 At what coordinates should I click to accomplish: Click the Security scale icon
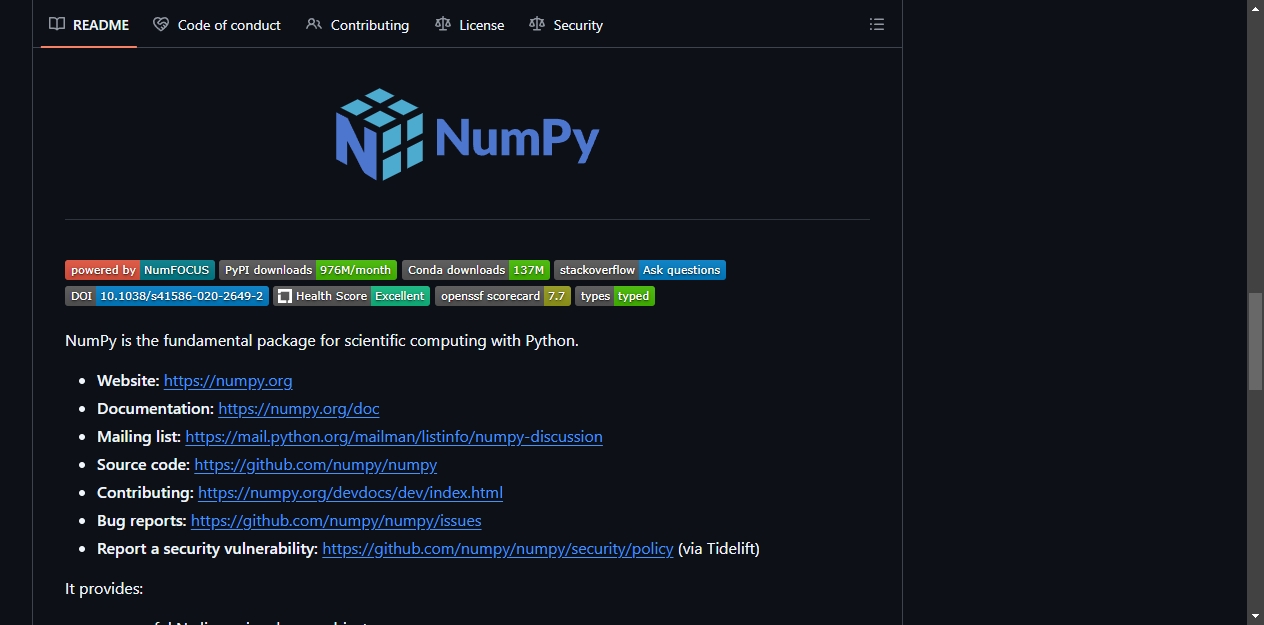pos(537,24)
